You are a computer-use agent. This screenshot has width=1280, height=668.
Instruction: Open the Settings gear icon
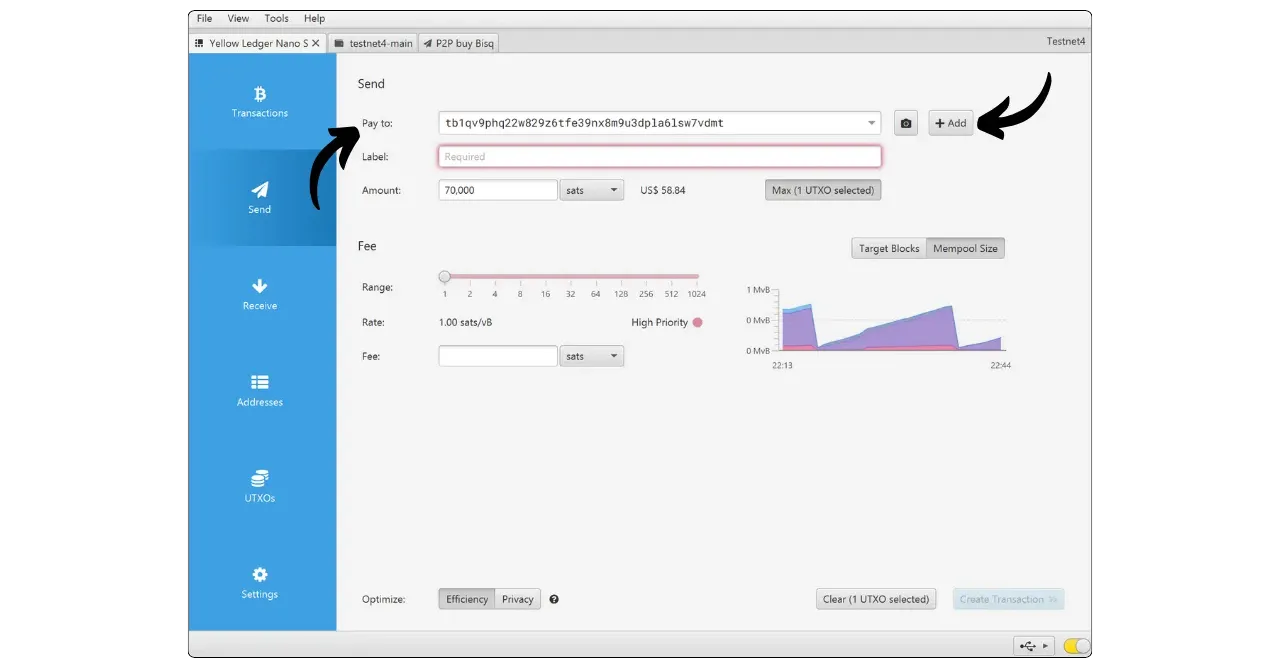260,575
